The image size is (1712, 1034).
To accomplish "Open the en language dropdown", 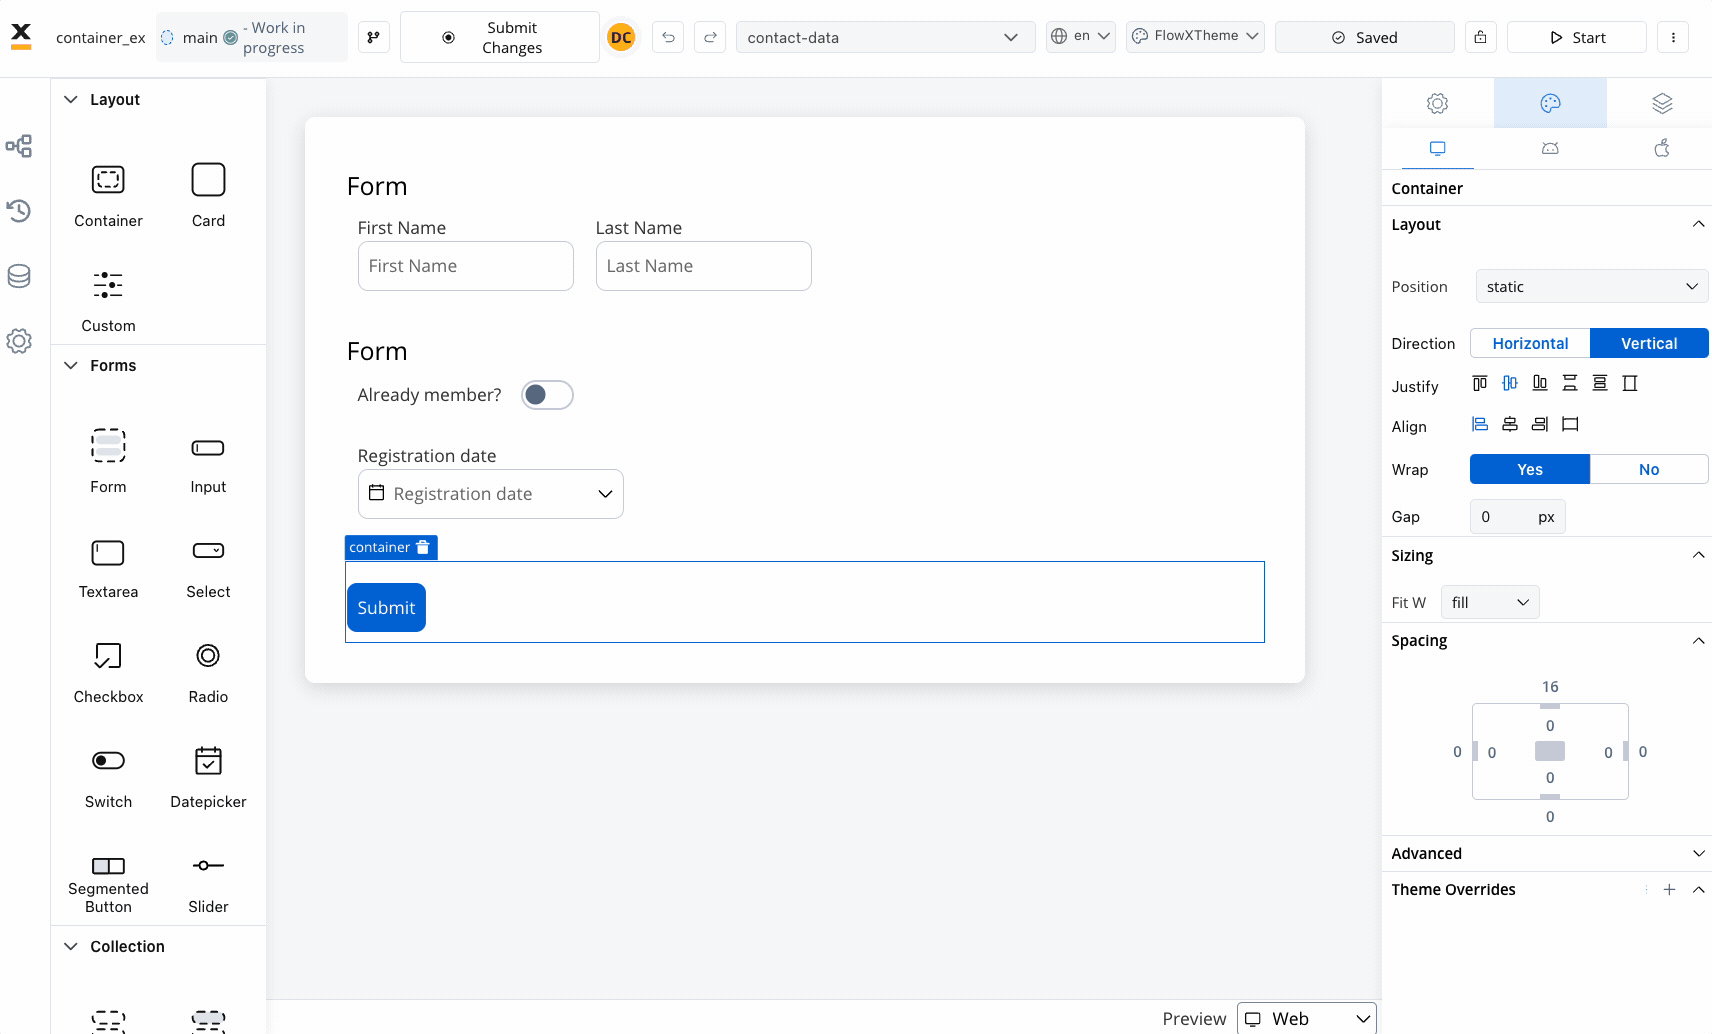I will point(1080,36).
